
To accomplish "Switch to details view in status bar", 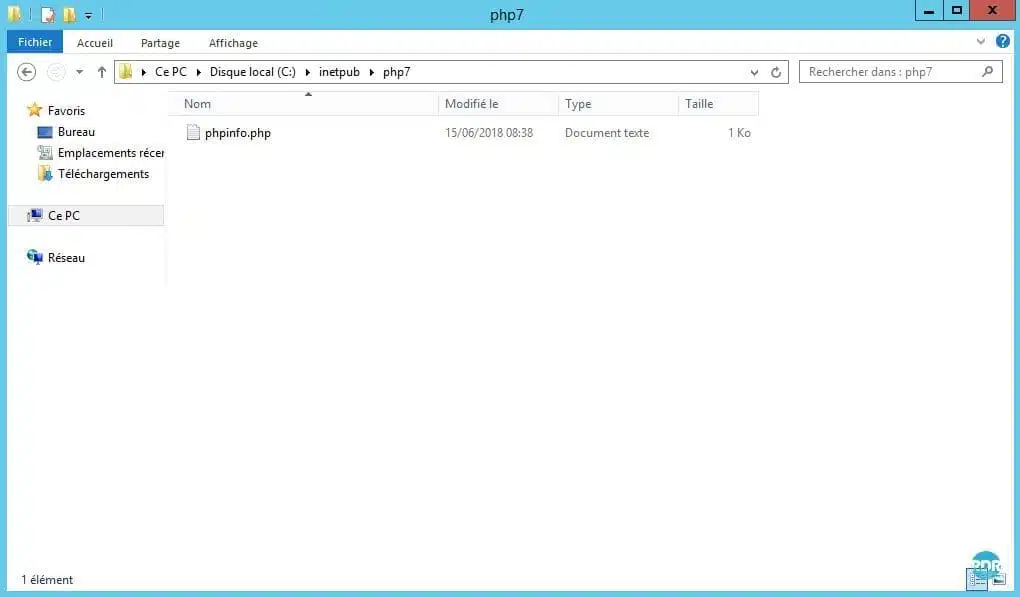I will pos(977,578).
